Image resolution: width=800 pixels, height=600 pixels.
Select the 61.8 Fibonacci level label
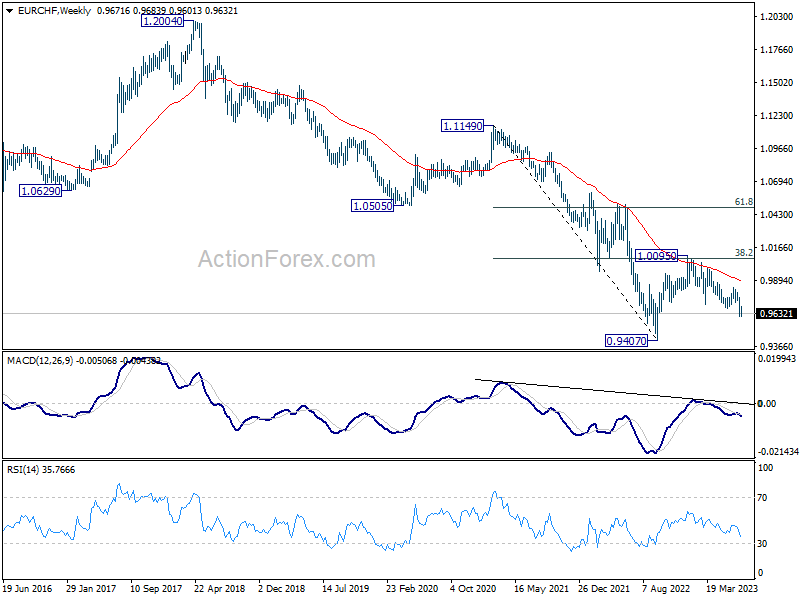click(x=744, y=202)
